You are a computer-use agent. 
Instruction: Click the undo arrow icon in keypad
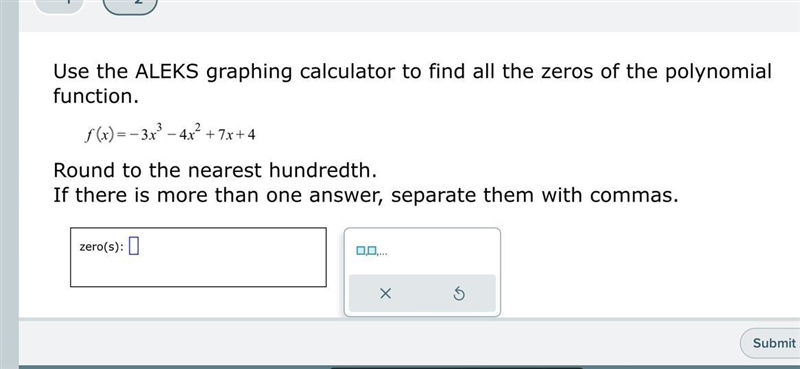point(459,294)
